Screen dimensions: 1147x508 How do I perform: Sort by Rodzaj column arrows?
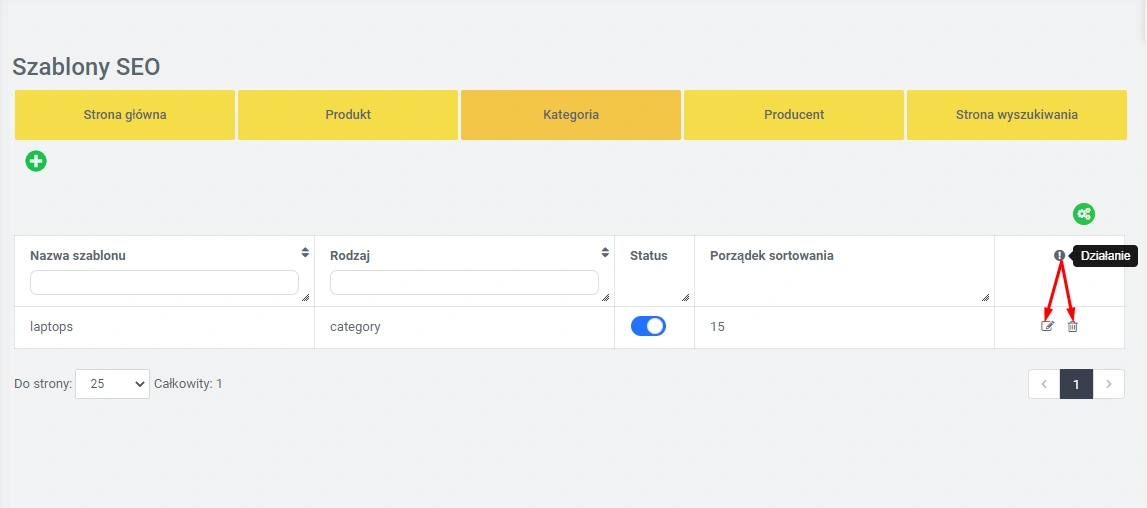(x=604, y=253)
